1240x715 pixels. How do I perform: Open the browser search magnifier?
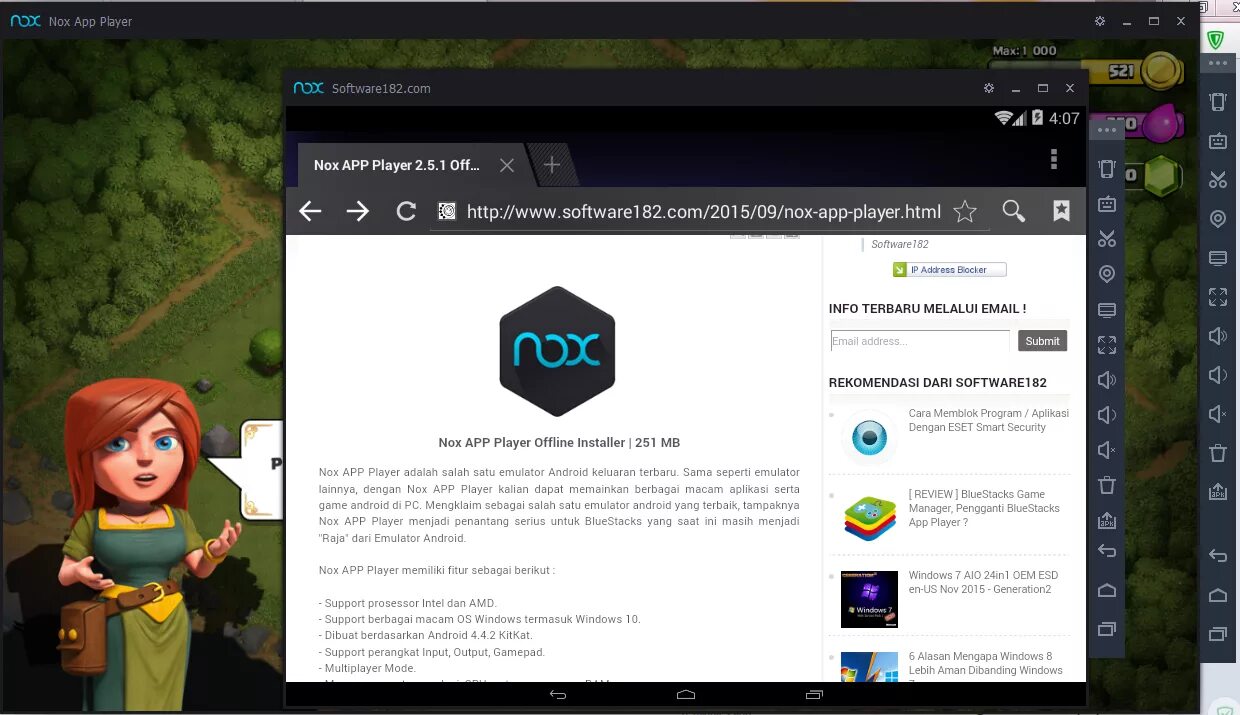click(1013, 211)
